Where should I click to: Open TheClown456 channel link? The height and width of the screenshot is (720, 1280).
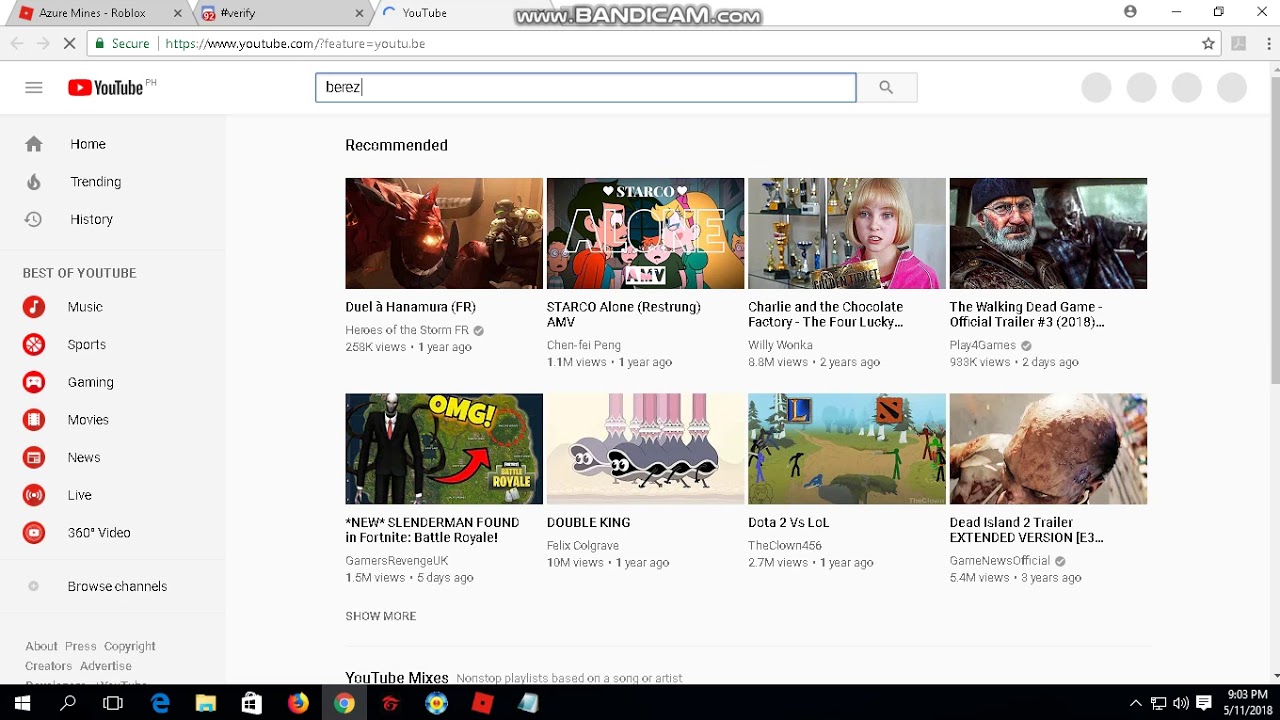tap(785, 546)
